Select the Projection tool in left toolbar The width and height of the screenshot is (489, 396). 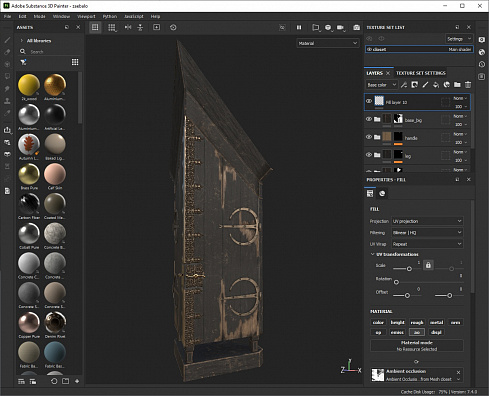[x=7, y=64]
